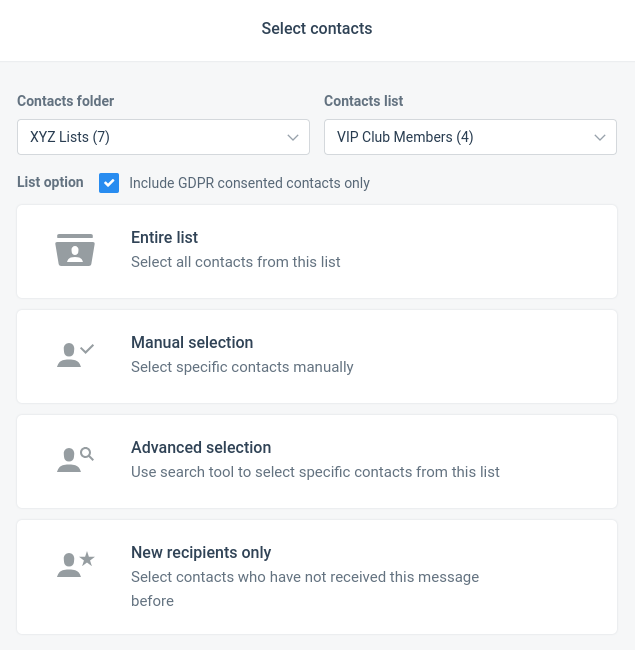The height and width of the screenshot is (650, 635).
Task: Click the Manual selection person-check icon
Action: [75, 355]
